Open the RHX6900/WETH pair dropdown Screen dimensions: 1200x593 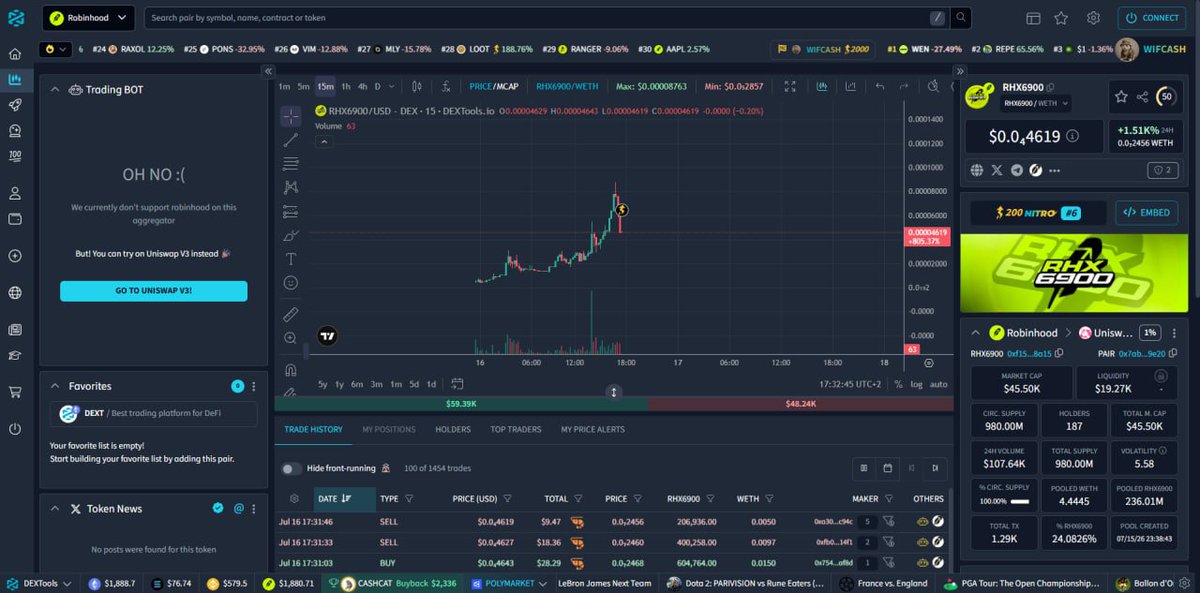coord(1034,102)
